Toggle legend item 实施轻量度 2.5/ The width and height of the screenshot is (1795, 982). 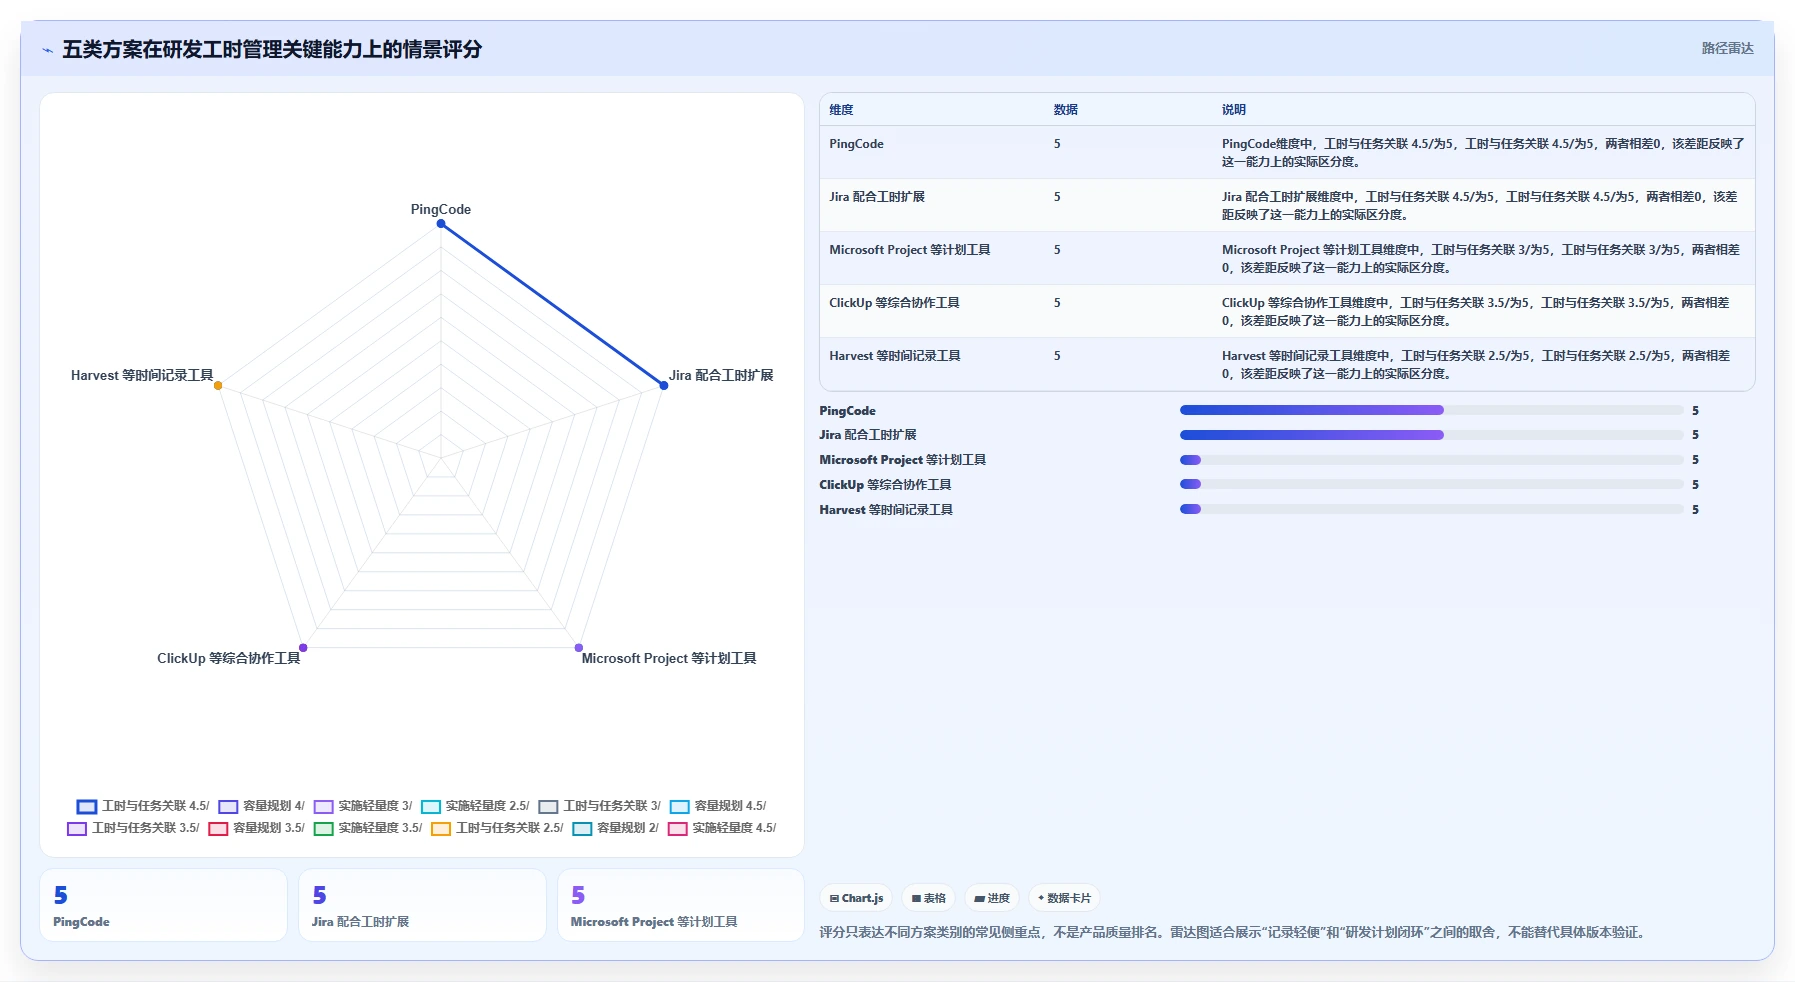(475, 806)
